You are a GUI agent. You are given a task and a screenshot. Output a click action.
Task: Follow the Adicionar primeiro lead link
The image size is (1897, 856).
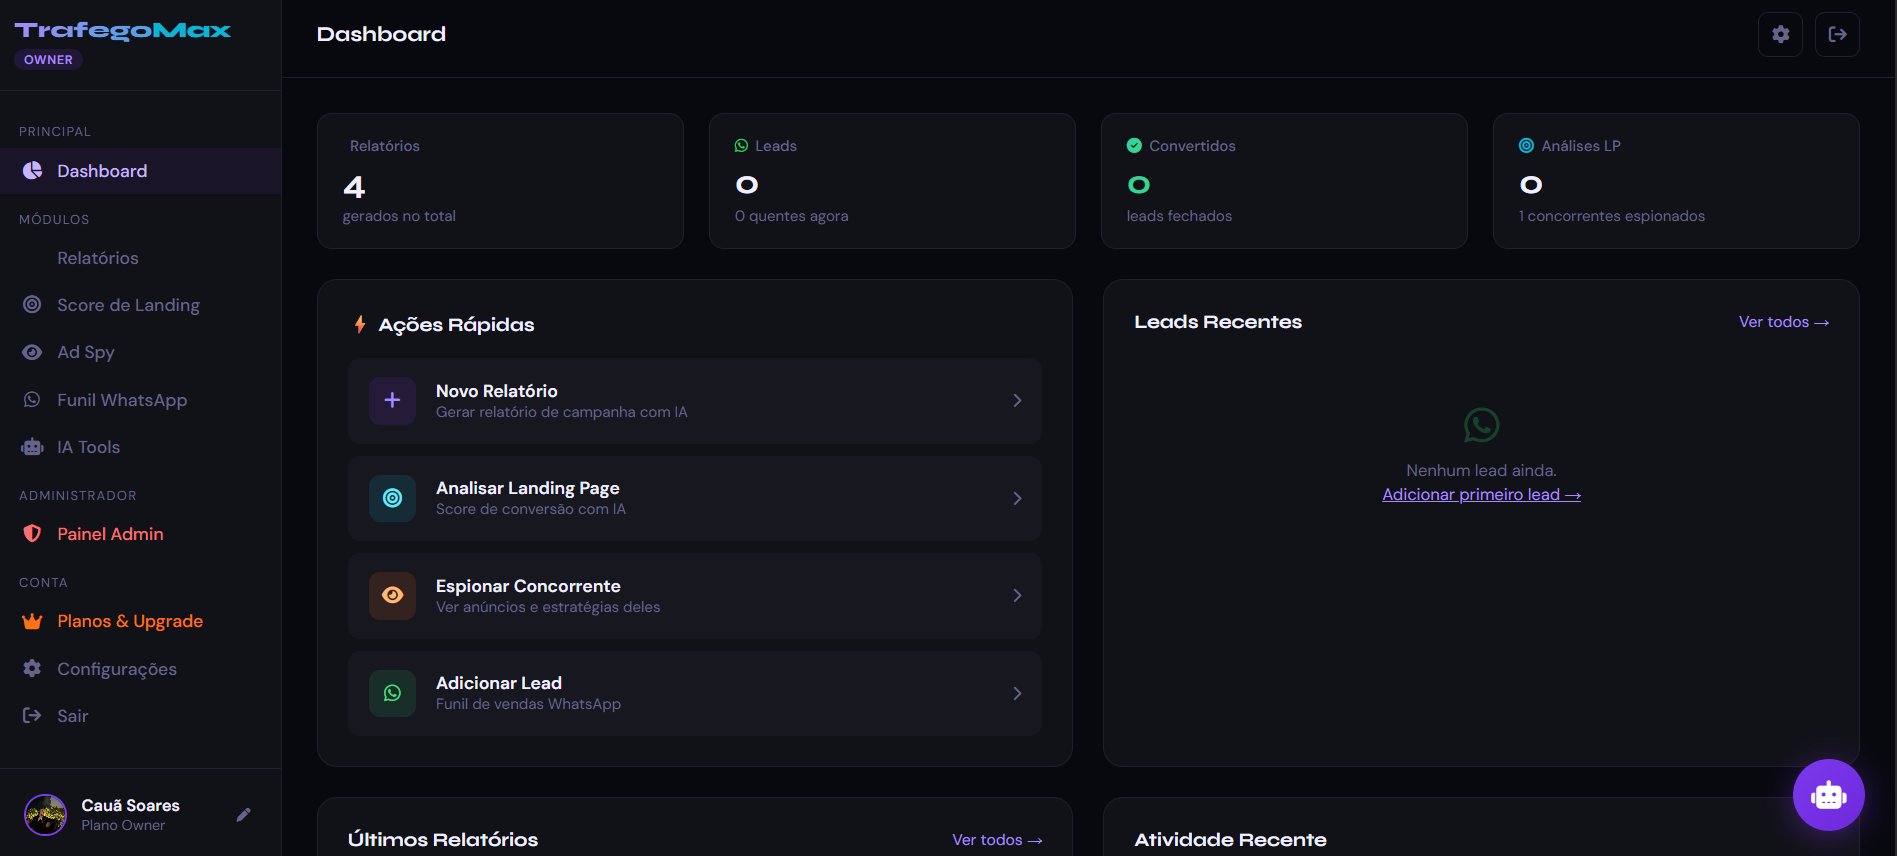click(1481, 494)
